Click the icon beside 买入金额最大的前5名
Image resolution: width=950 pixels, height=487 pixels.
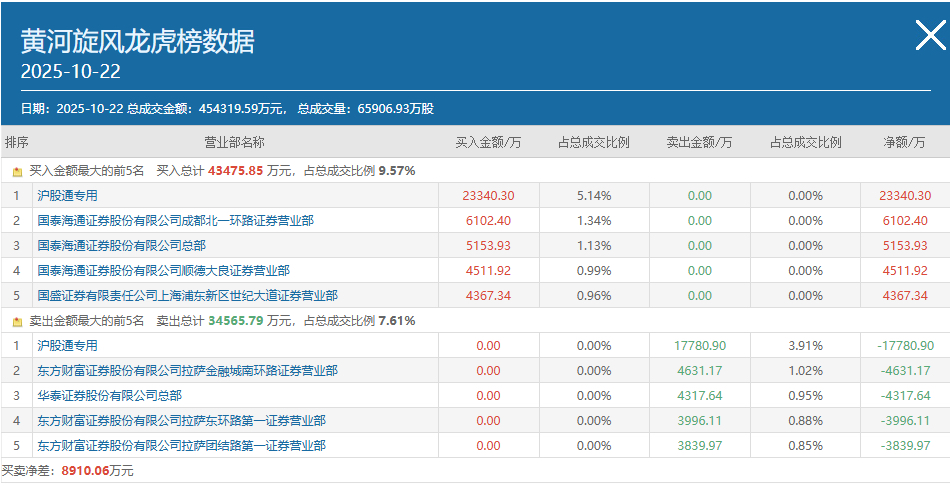18,171
